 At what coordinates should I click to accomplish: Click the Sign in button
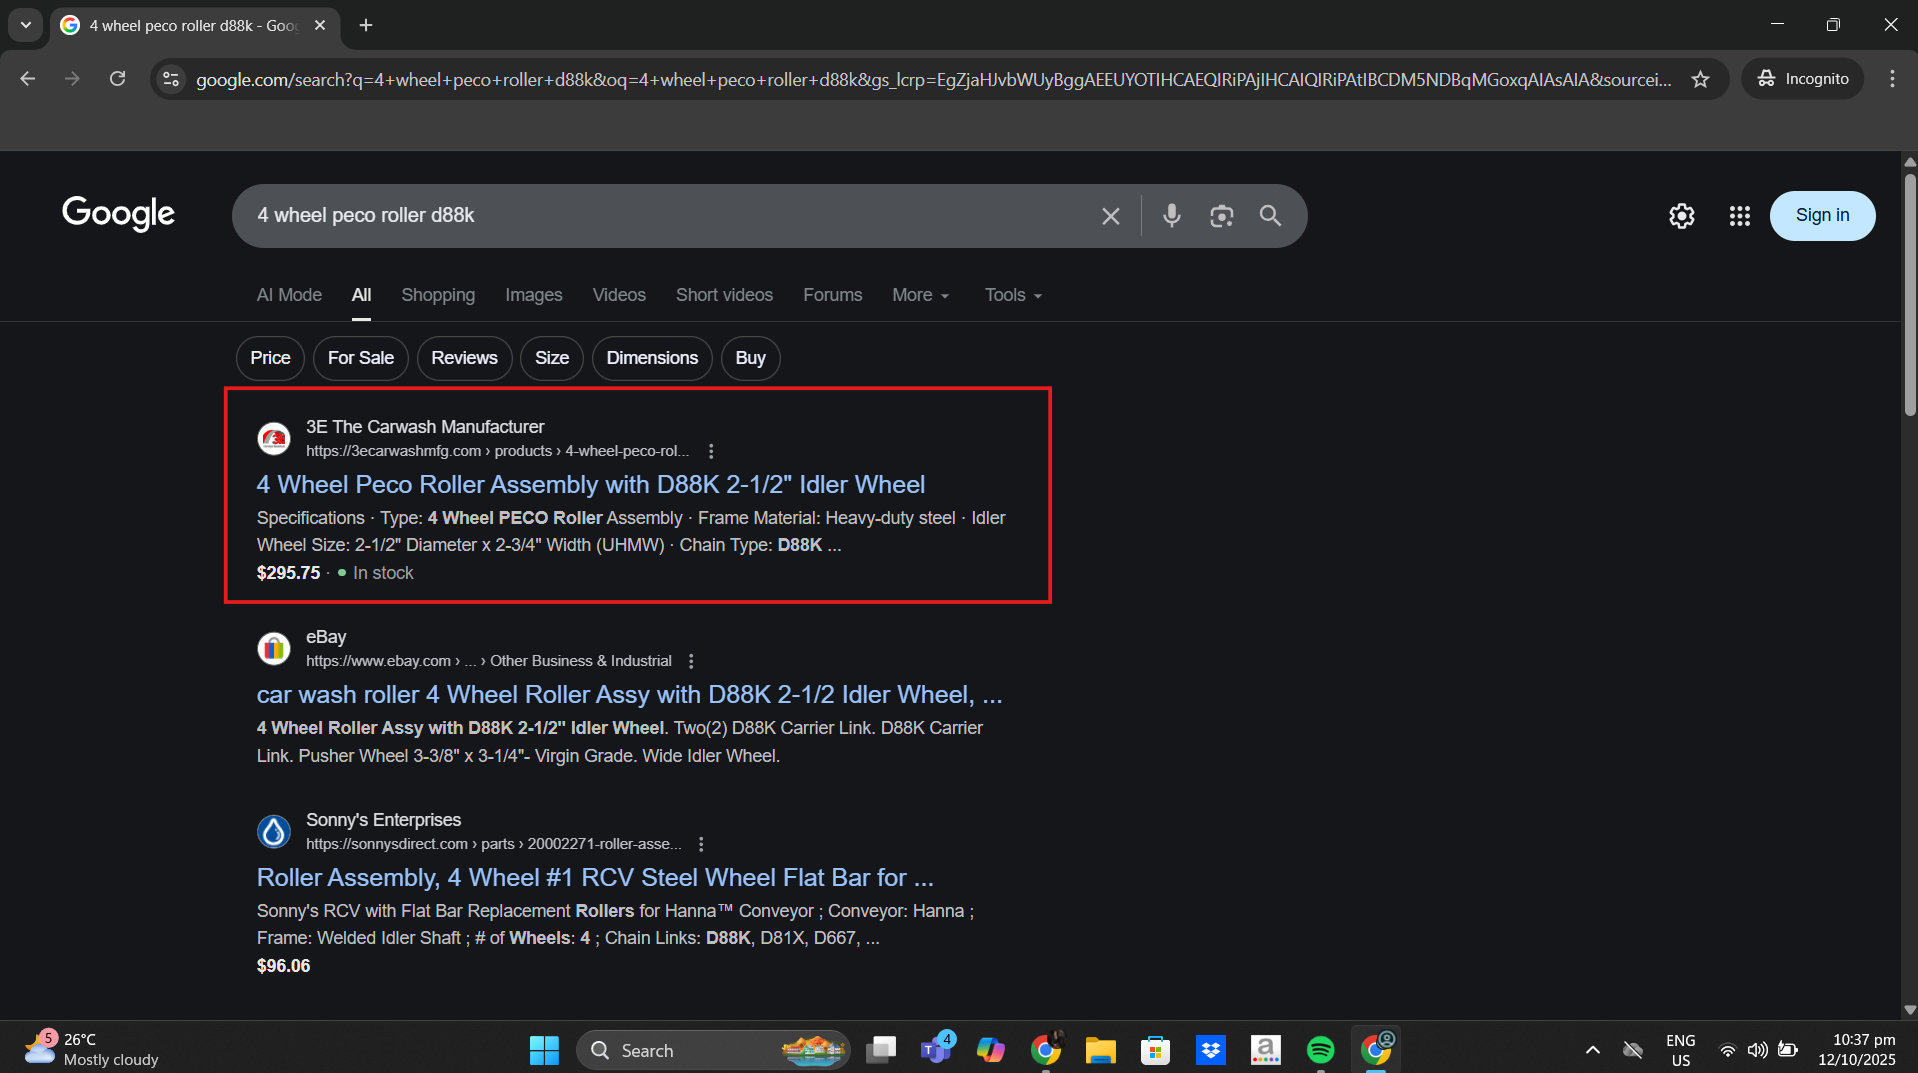(1821, 215)
